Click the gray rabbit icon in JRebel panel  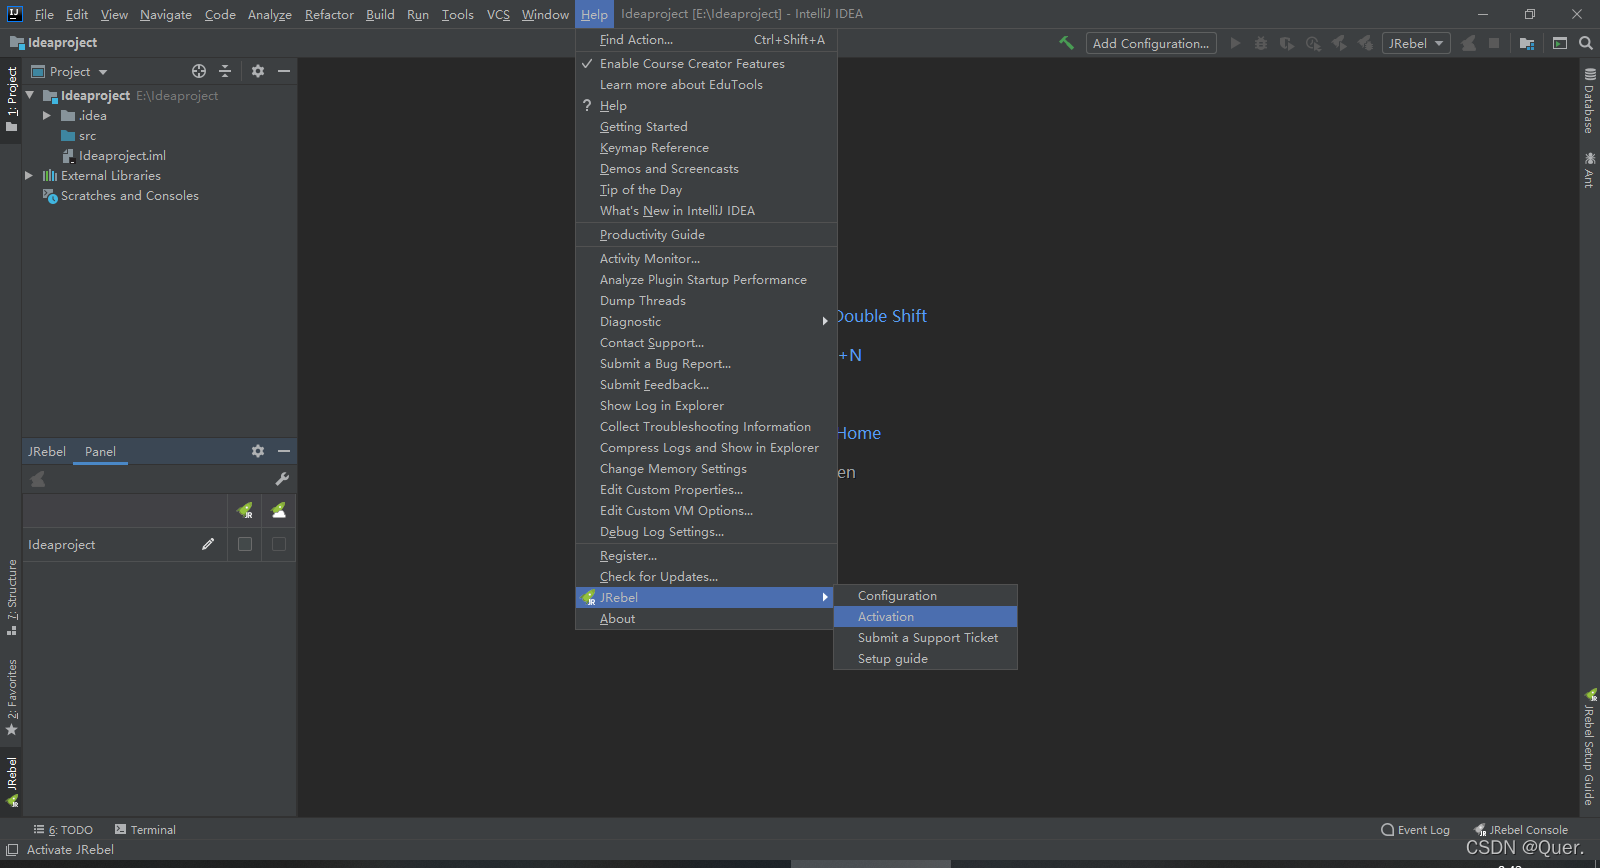(x=38, y=479)
